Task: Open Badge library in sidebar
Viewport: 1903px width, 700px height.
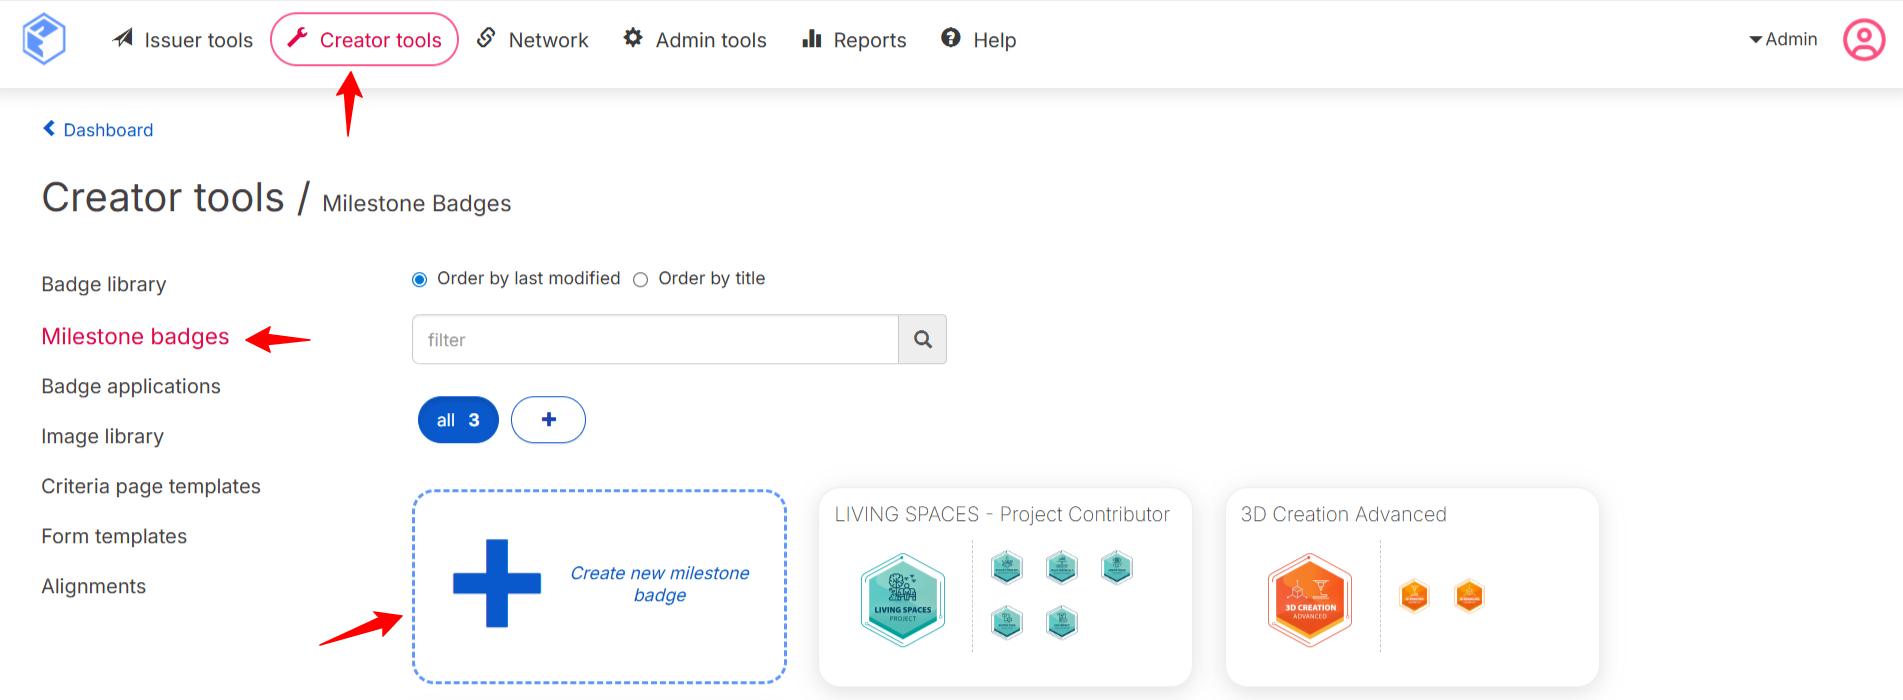Action: tap(104, 285)
